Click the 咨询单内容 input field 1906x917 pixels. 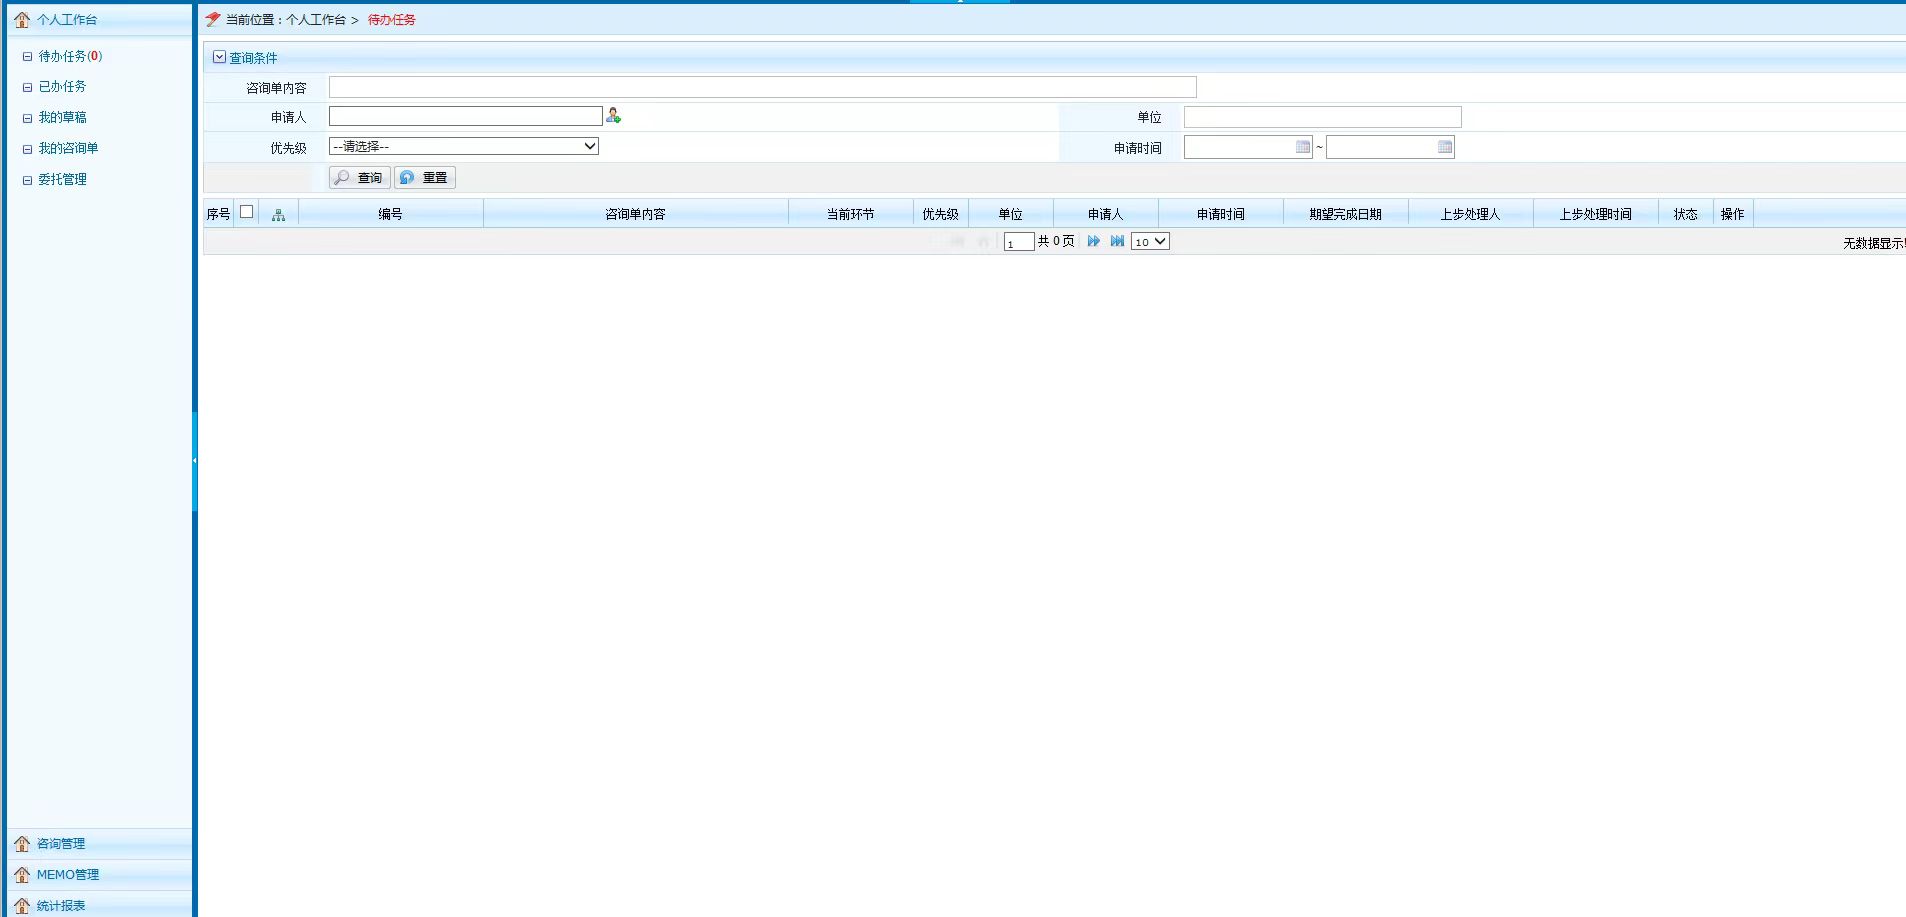pyautogui.click(x=762, y=88)
